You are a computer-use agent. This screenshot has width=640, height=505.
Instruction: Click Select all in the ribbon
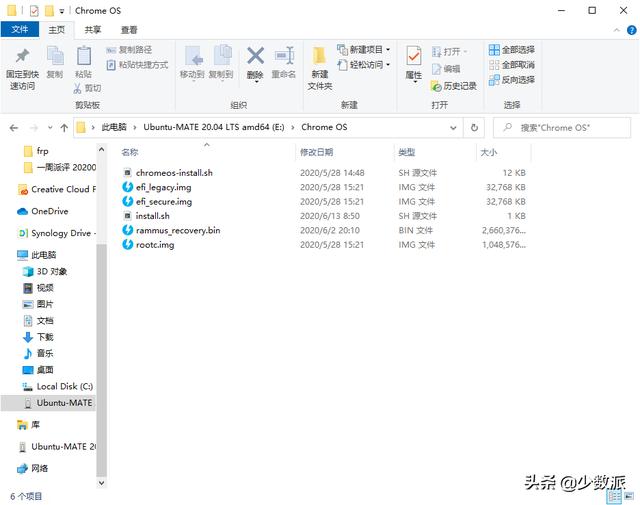[512, 50]
